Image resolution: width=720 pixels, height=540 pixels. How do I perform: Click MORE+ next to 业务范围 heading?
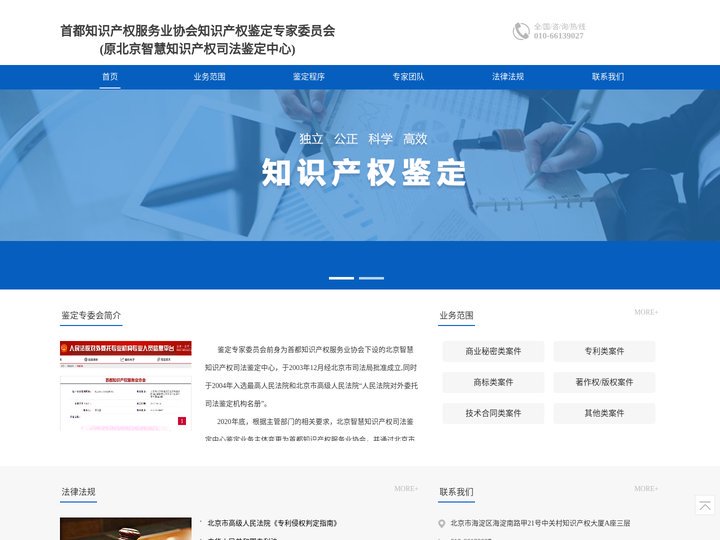point(646,312)
